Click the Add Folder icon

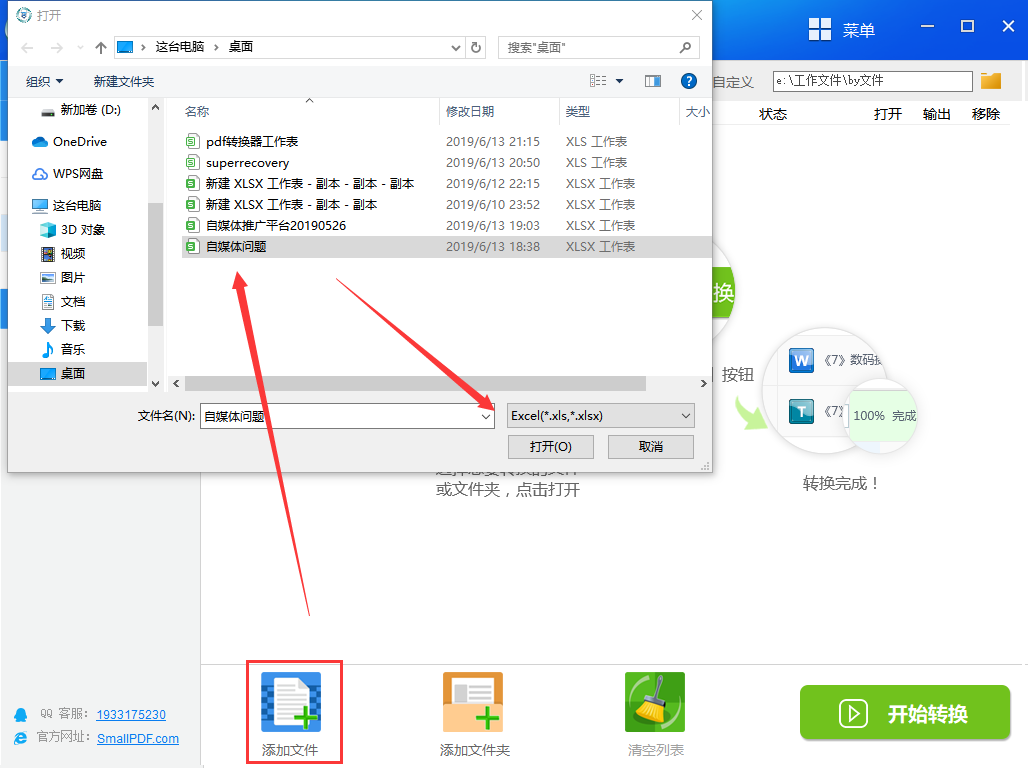point(473,702)
